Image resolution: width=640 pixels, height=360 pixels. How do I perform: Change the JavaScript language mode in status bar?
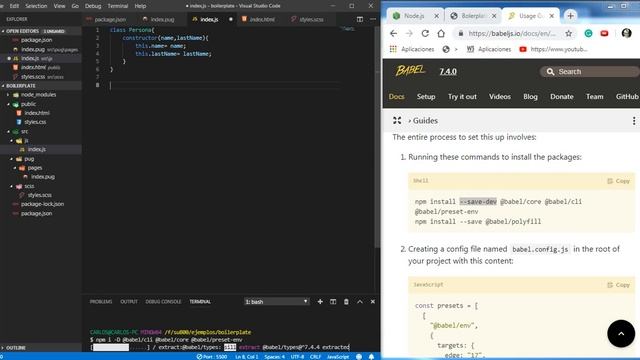pos(338,356)
